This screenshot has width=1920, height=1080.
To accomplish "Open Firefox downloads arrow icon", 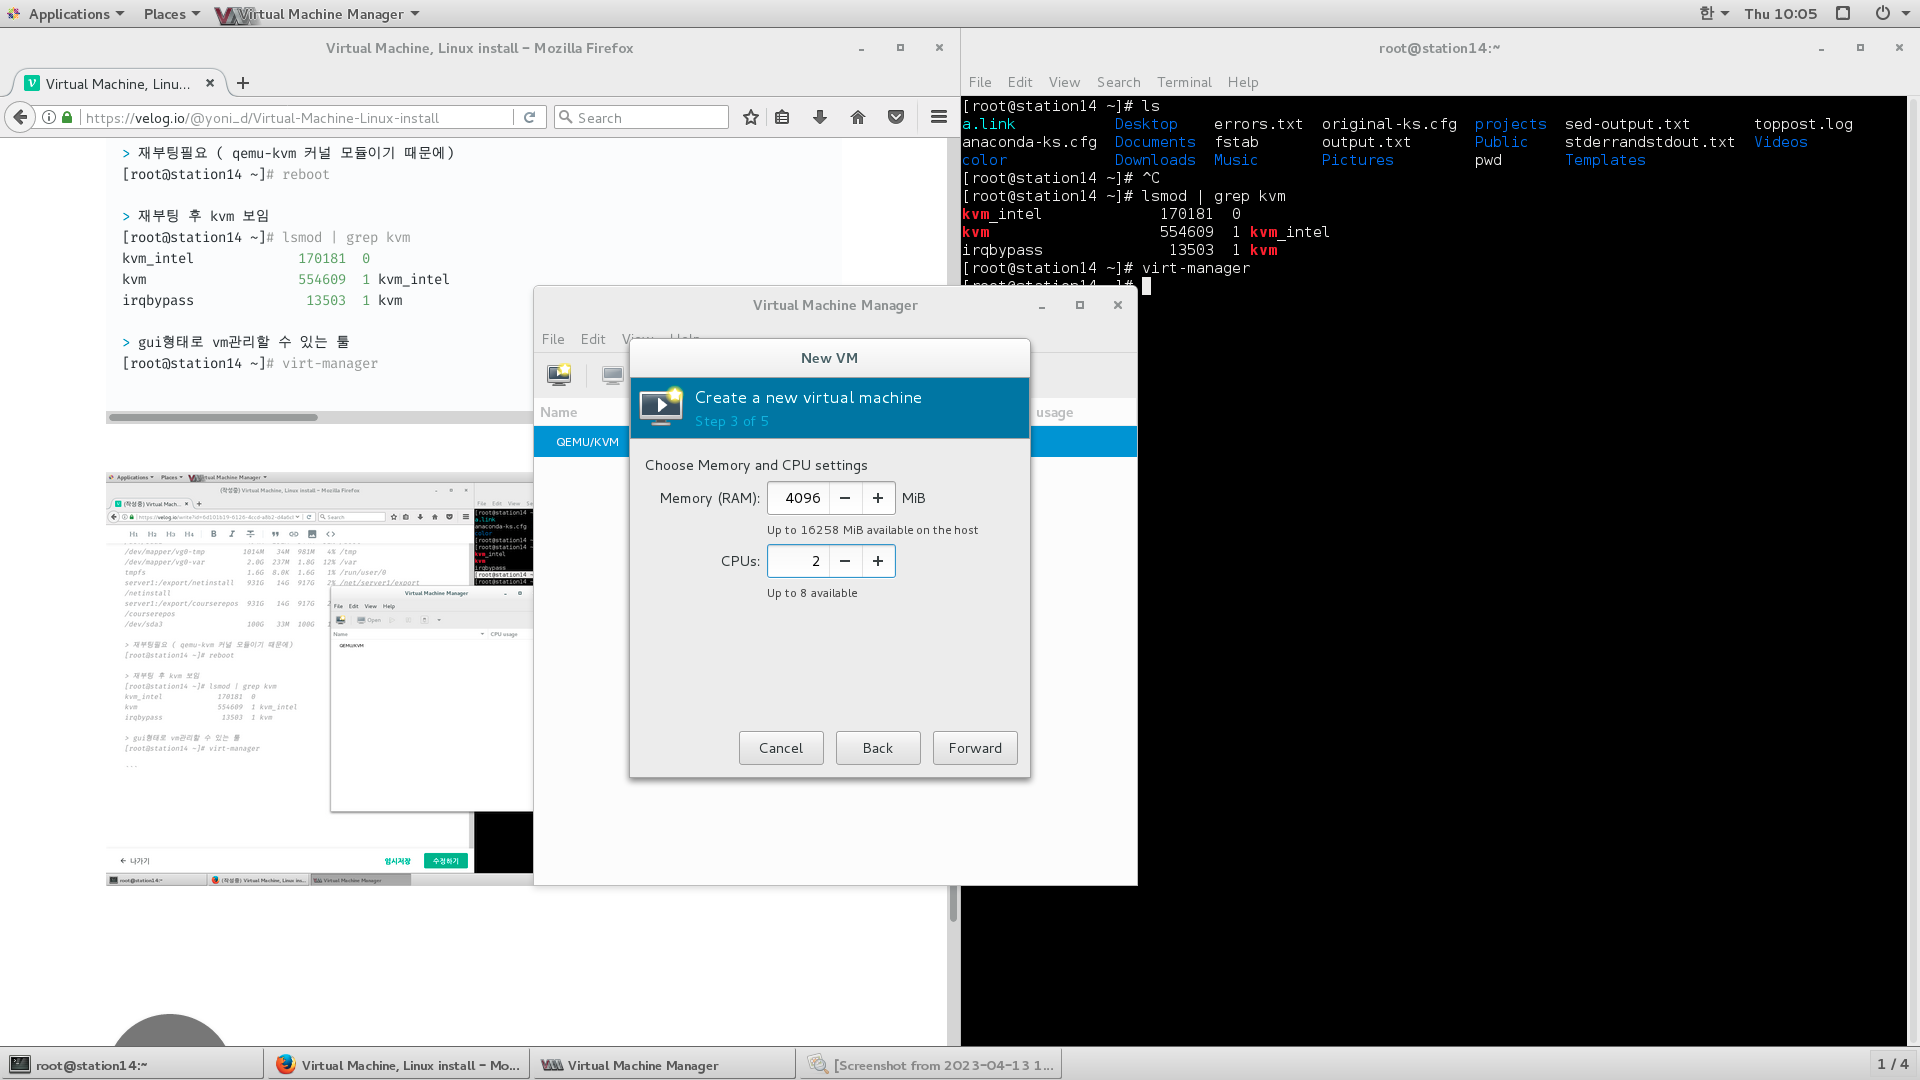I will click(820, 118).
